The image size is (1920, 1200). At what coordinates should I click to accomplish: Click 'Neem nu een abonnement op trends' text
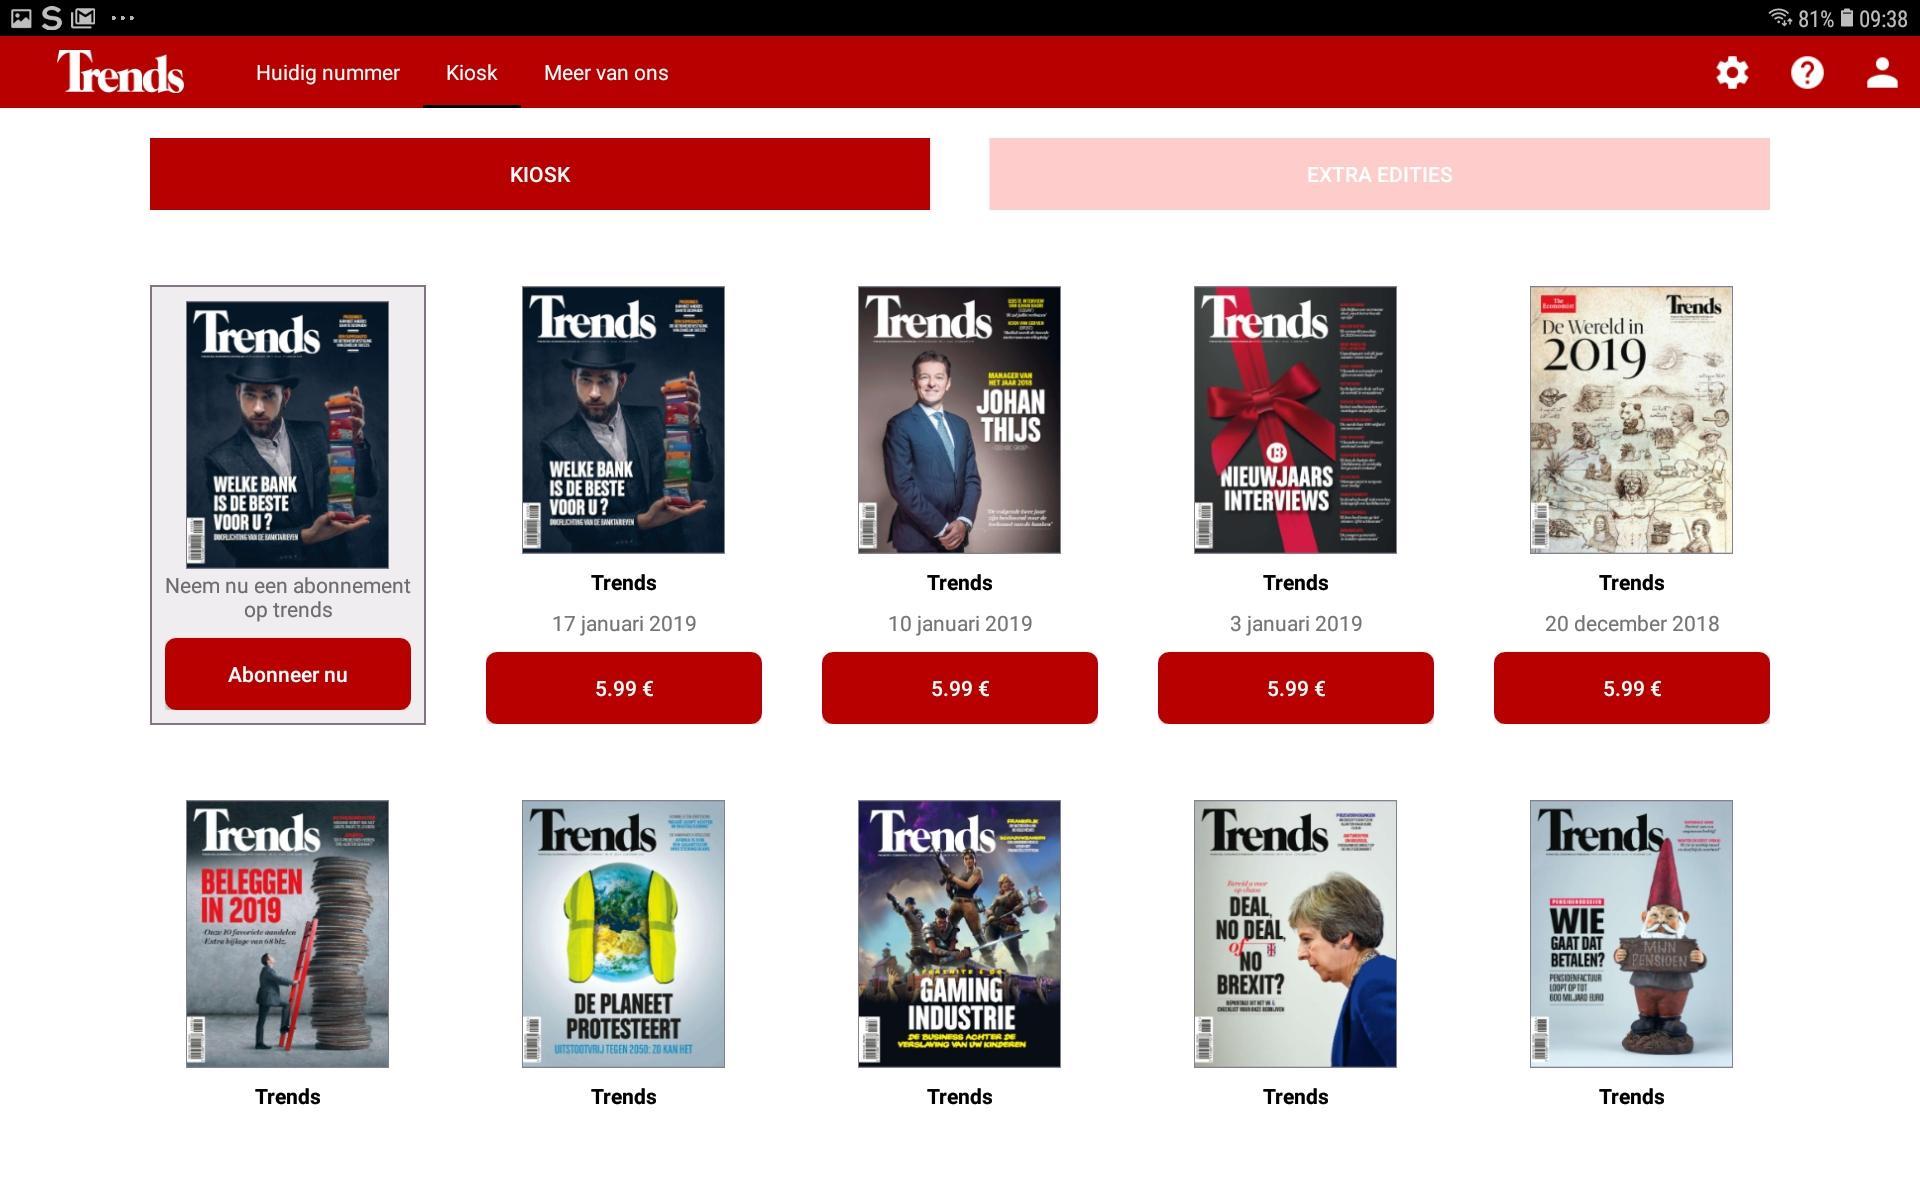pyautogui.click(x=288, y=598)
